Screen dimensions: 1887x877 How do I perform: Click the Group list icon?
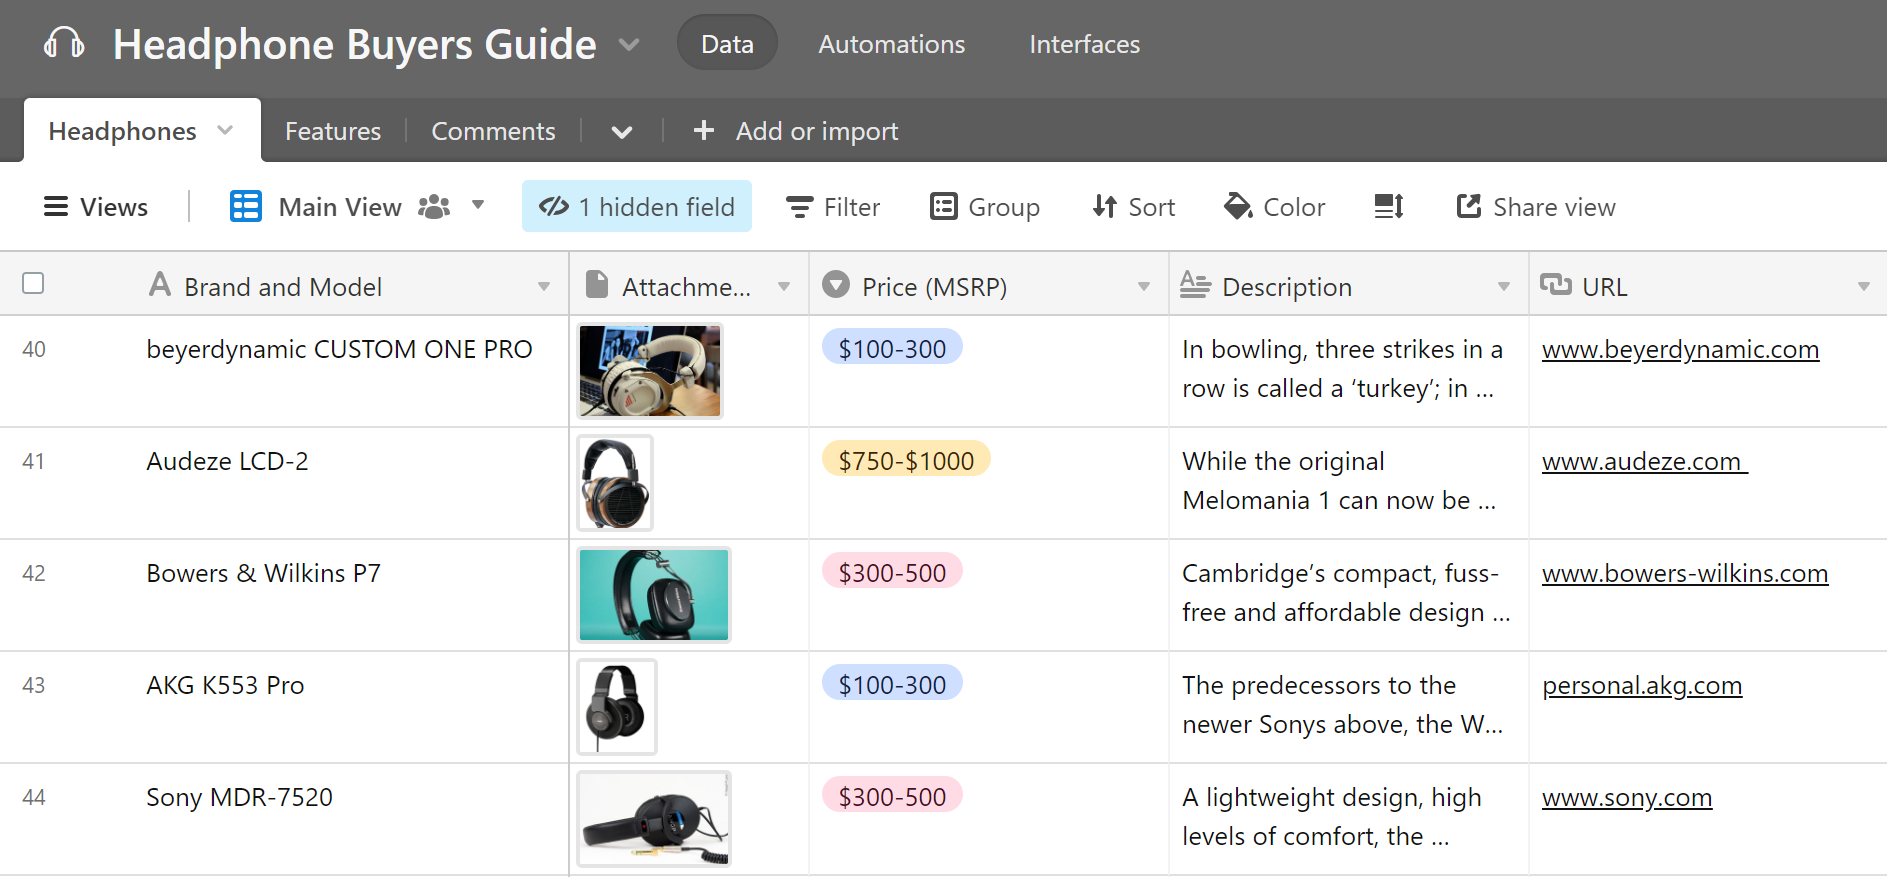pyautogui.click(x=944, y=206)
